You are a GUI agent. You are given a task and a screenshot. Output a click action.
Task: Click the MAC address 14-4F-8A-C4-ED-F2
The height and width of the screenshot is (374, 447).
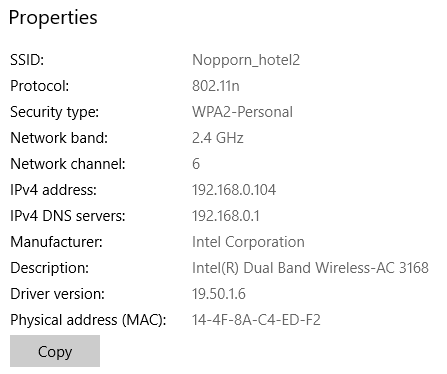pos(256,320)
